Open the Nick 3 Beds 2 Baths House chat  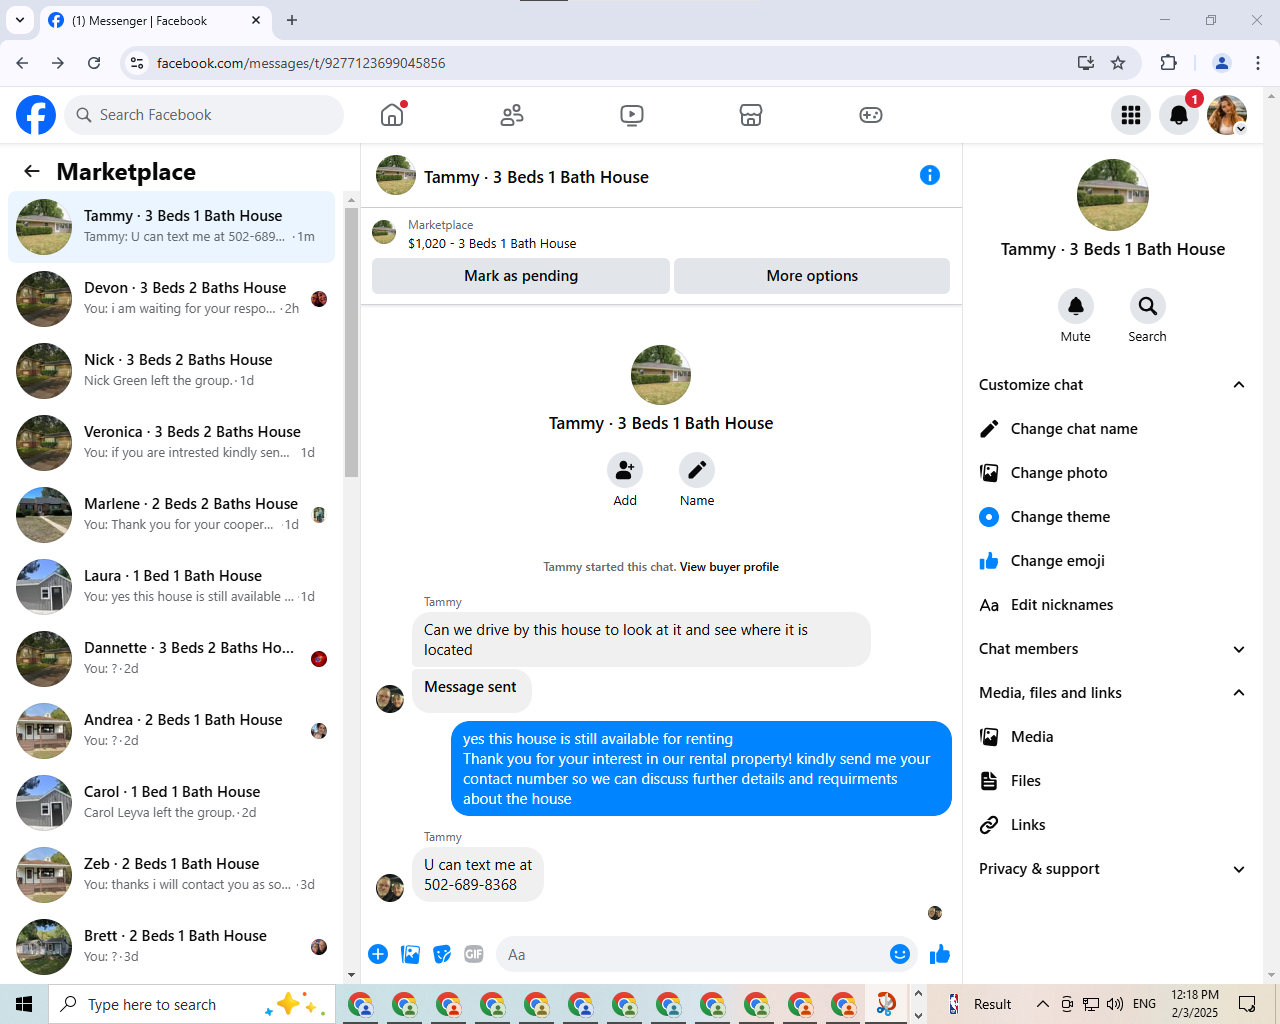[x=171, y=371]
